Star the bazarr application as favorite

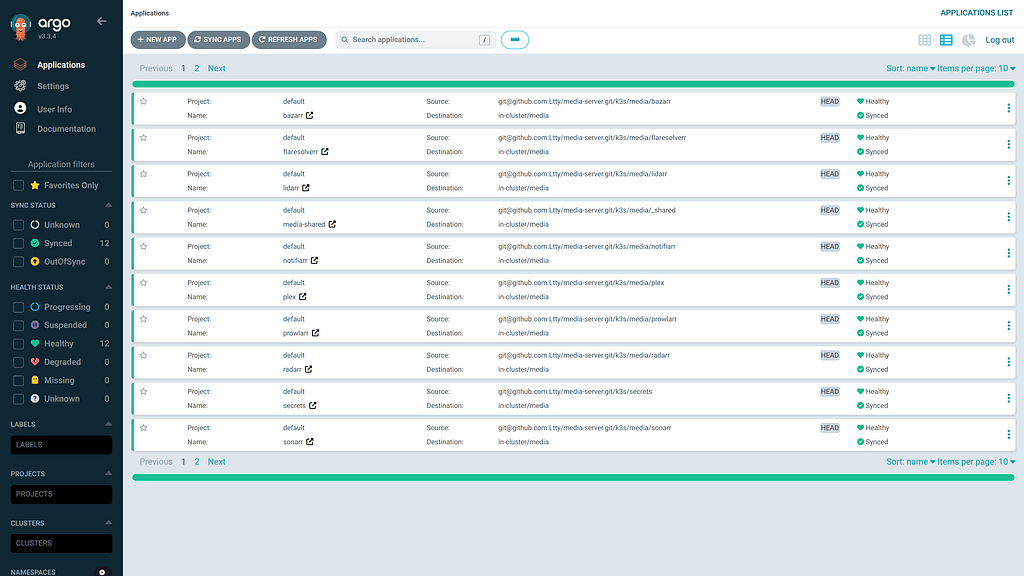click(144, 101)
